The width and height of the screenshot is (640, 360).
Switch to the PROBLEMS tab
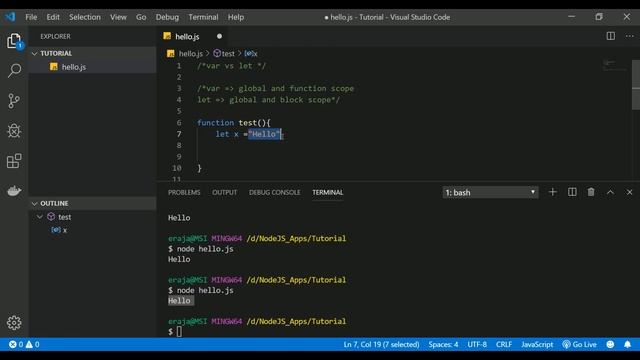click(184, 192)
